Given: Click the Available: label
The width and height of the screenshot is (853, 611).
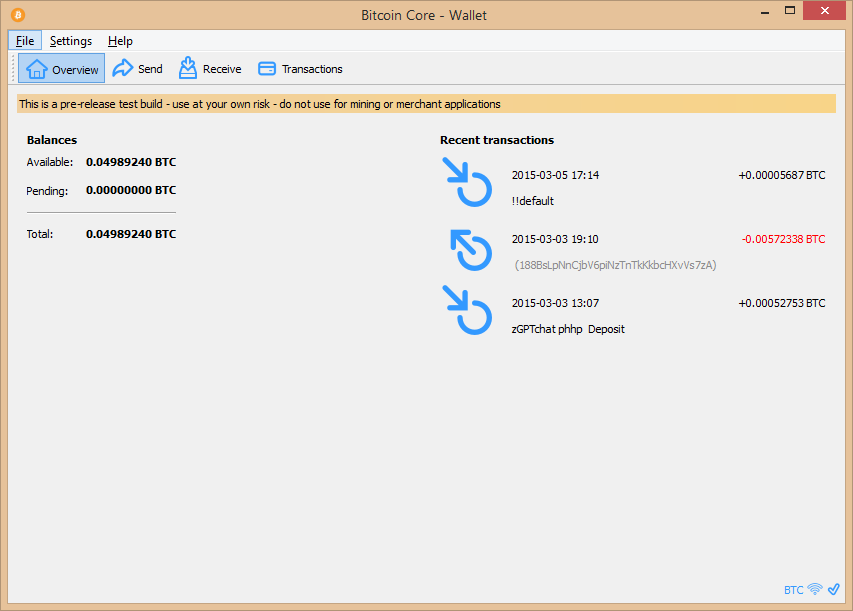Looking at the screenshot, I should 50,162.
